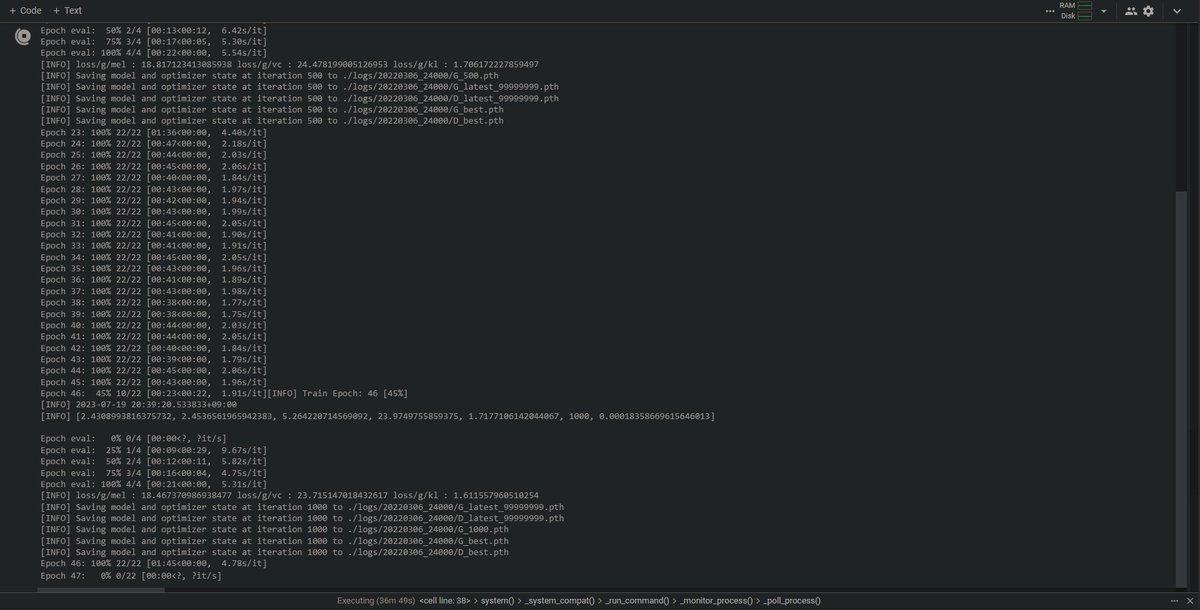The image size is (1200, 610).
Task: Open the runtime connection options dropdown arrow
Action: [x=1103, y=11]
